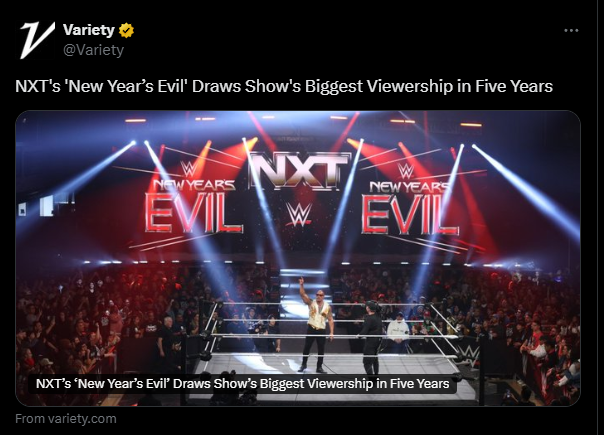
Task: Open the Variety profile avatar logo
Action: click(37, 40)
